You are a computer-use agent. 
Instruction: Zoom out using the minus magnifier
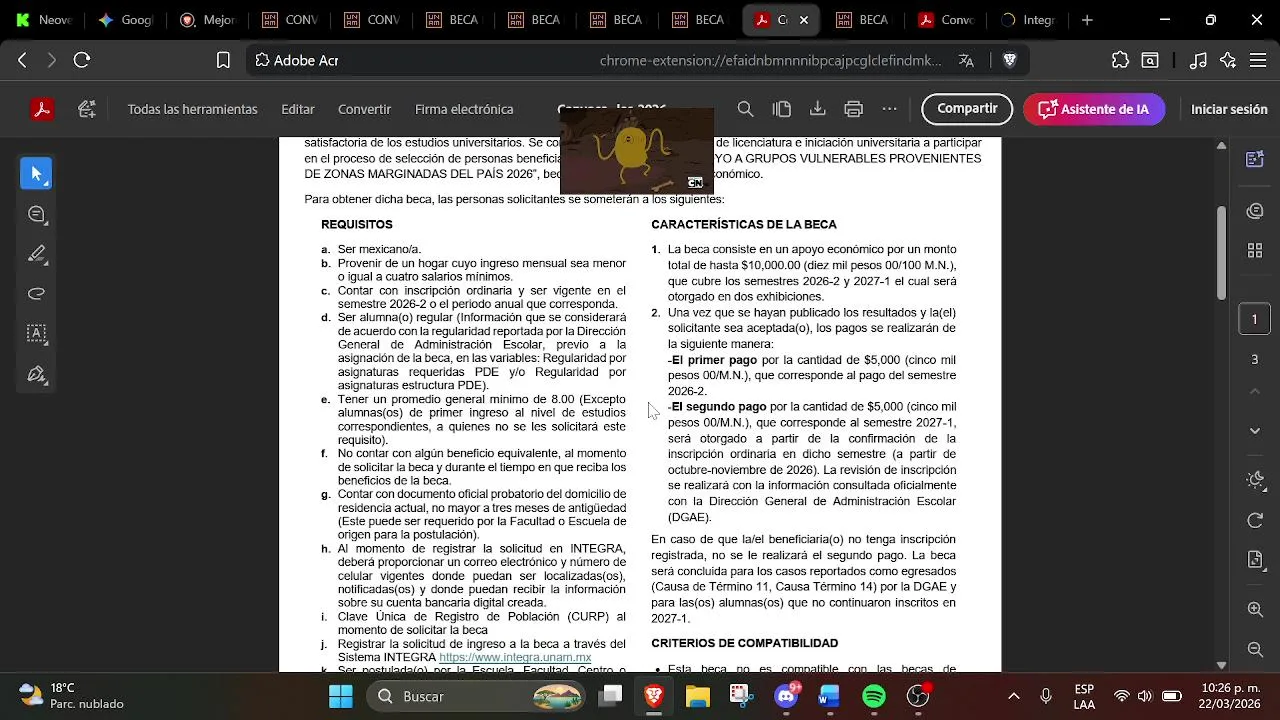pos(1255,650)
